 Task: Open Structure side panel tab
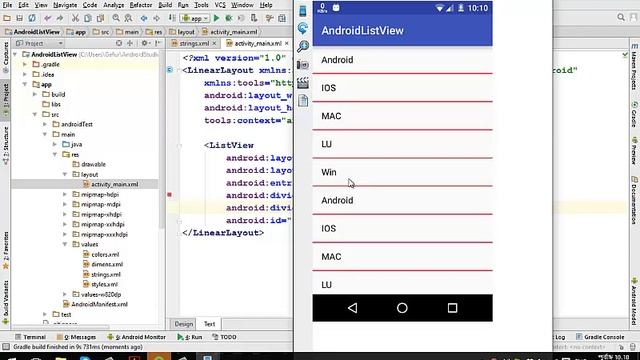pos(6,145)
